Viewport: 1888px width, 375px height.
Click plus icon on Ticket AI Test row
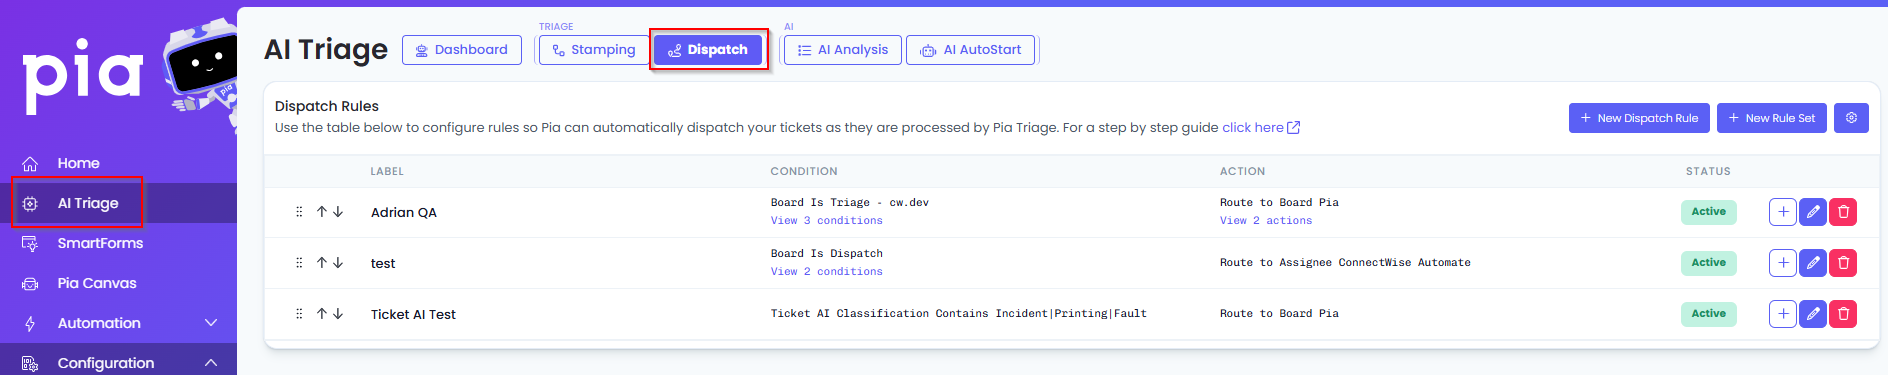[x=1783, y=314]
